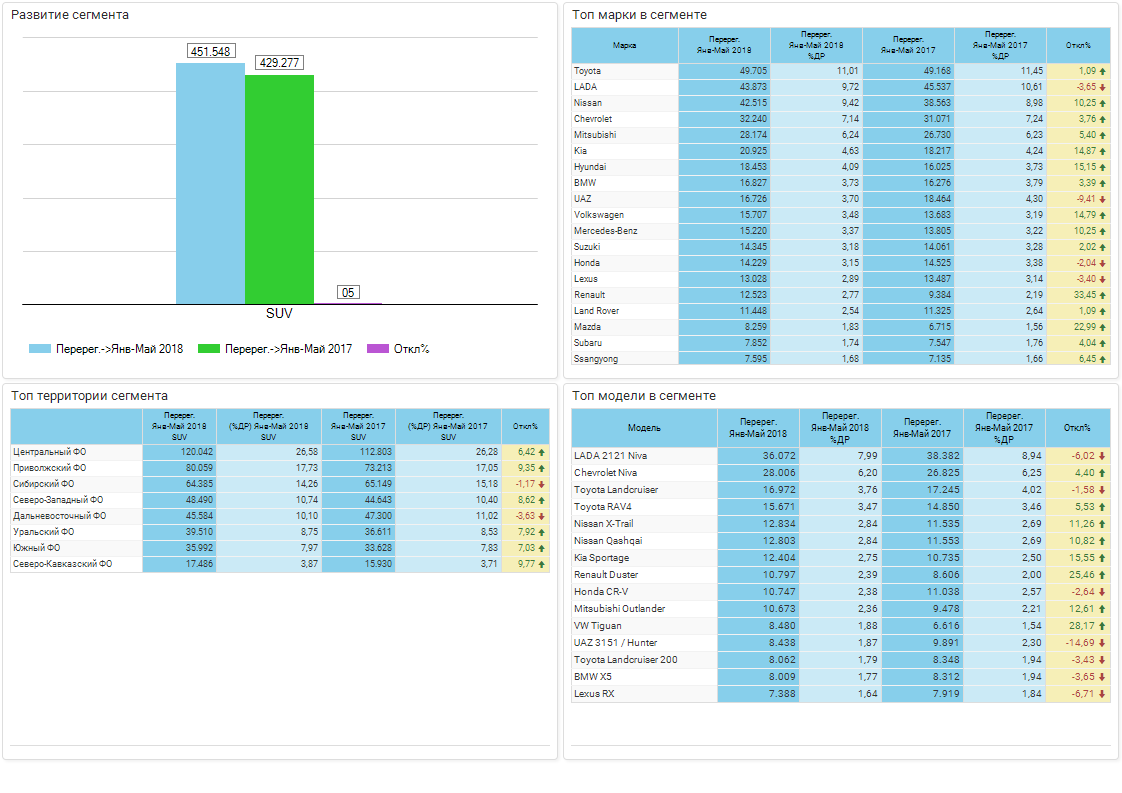Screen dimensions: 1122x793
Task: Click the red down arrow in the LADA brand row
Action: 1102,88
